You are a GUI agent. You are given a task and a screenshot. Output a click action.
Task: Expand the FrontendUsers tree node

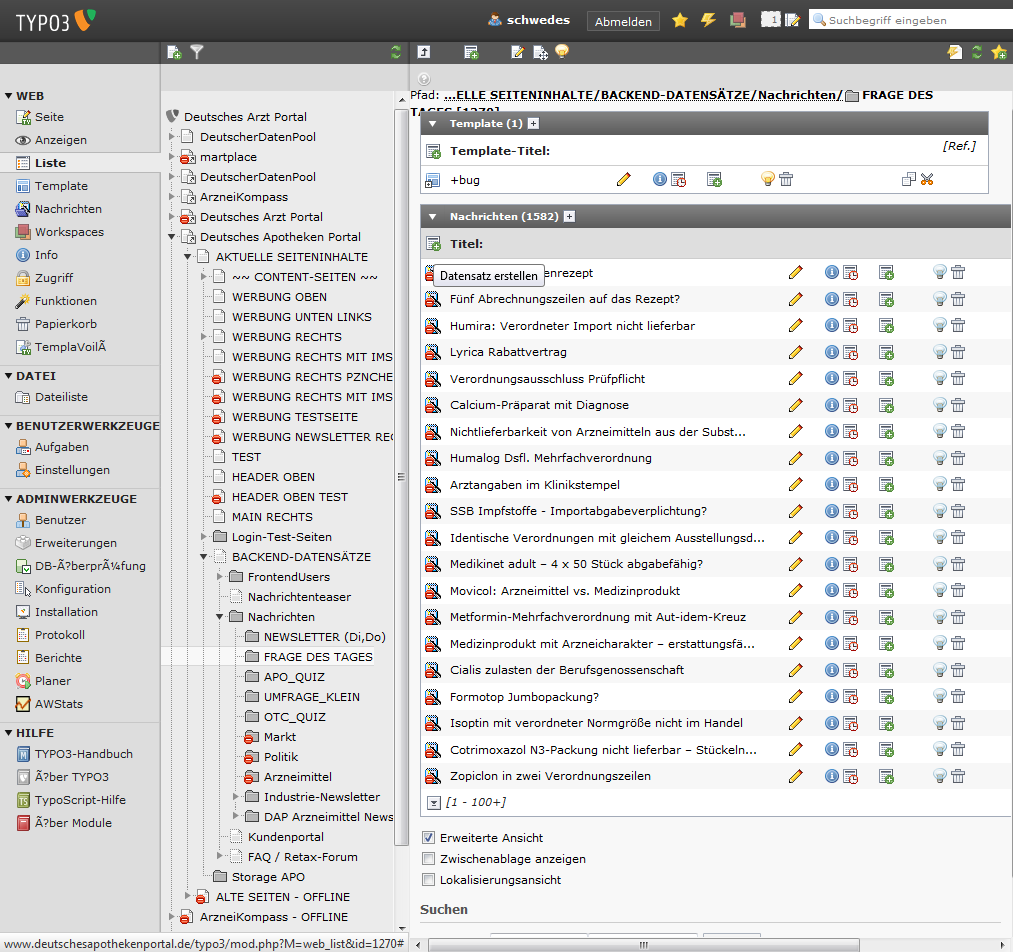pyautogui.click(x=220, y=577)
